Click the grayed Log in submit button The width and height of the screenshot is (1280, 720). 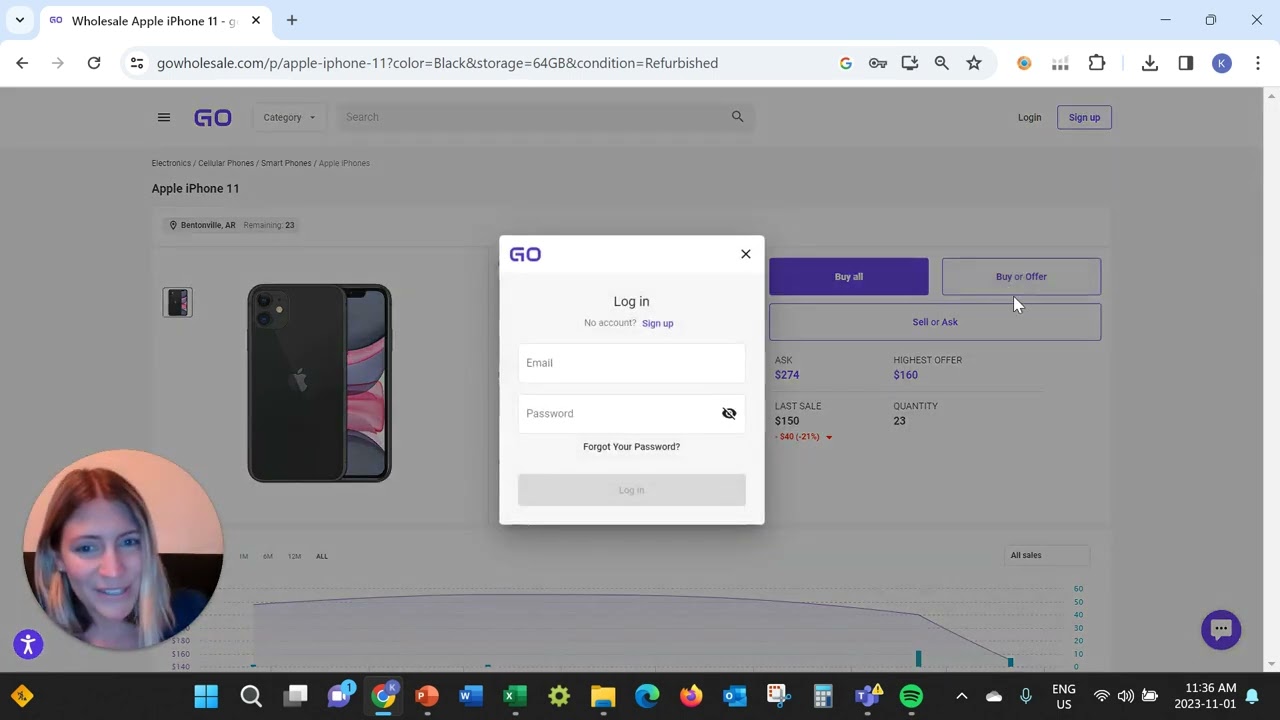[631, 490]
